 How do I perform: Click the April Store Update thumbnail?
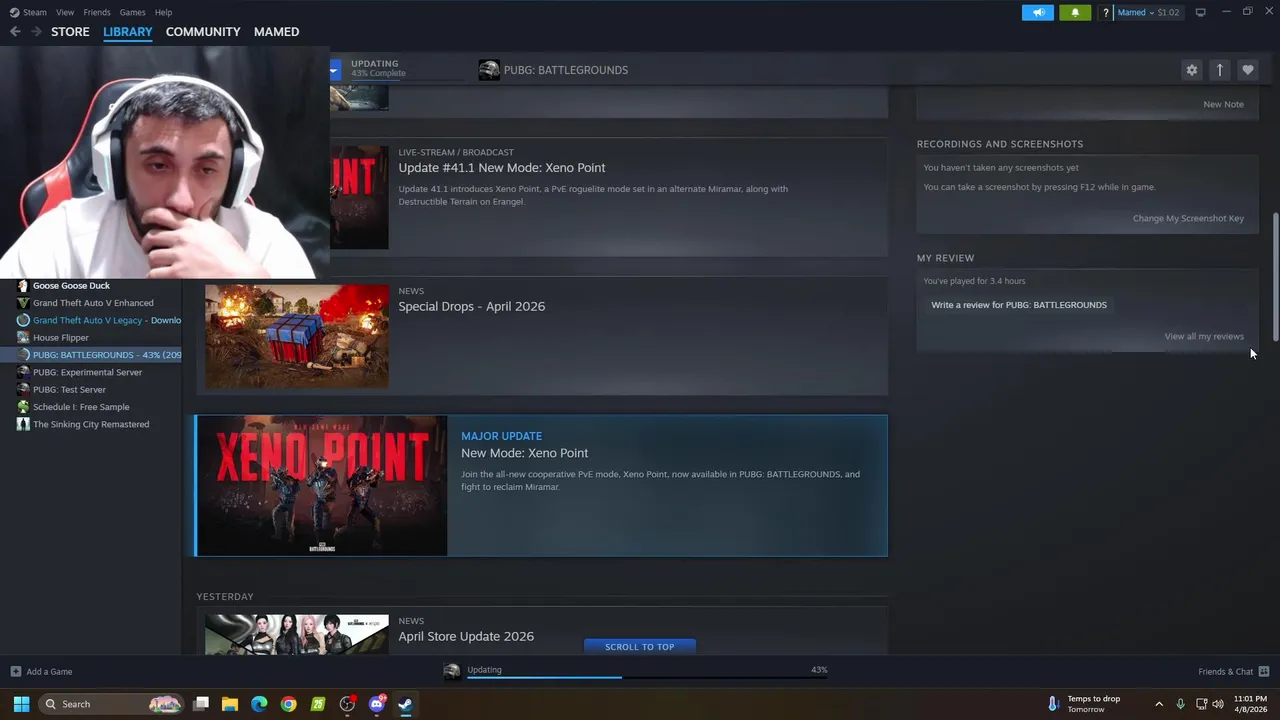(297, 635)
